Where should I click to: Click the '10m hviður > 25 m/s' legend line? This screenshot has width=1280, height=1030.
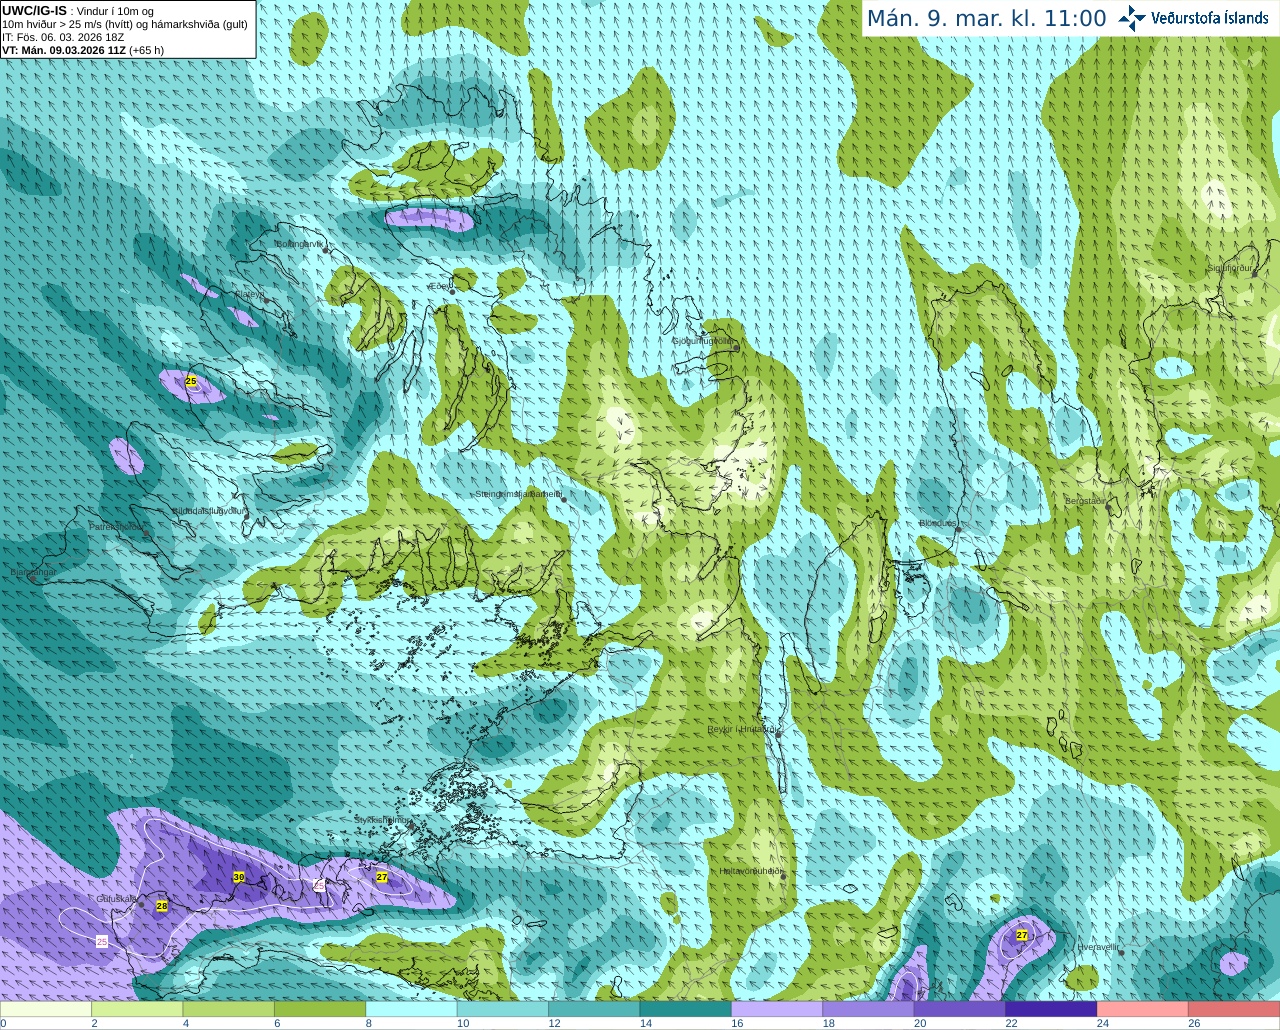[125, 24]
